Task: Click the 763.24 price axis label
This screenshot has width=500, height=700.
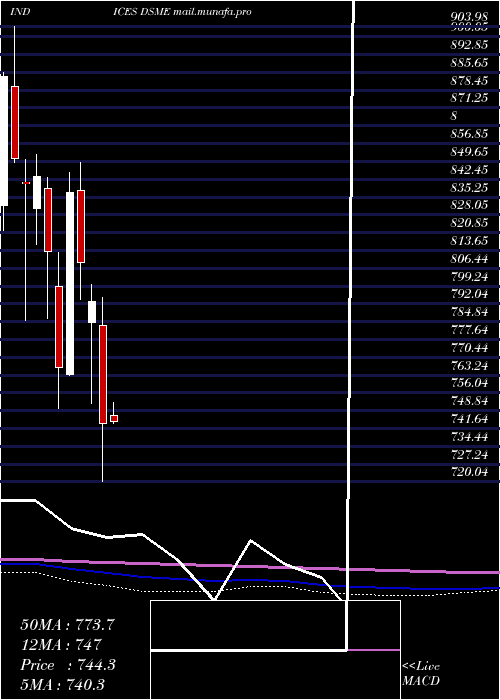Action: click(x=468, y=365)
